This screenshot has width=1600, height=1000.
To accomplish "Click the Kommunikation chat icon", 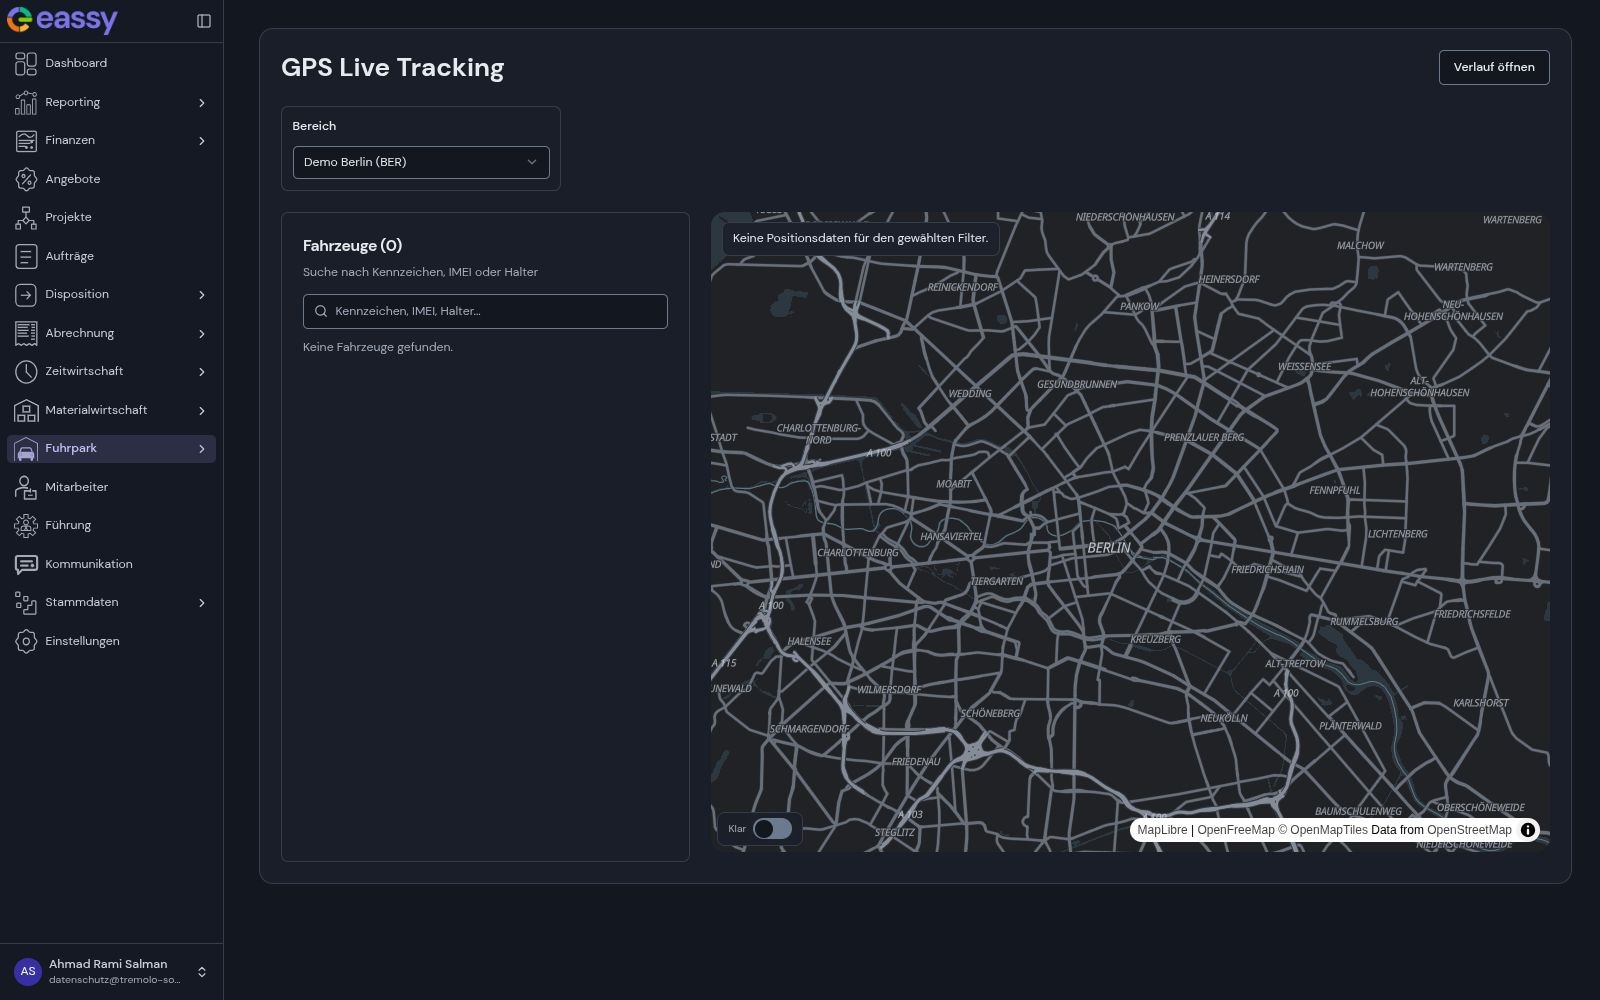I will [x=26, y=564].
